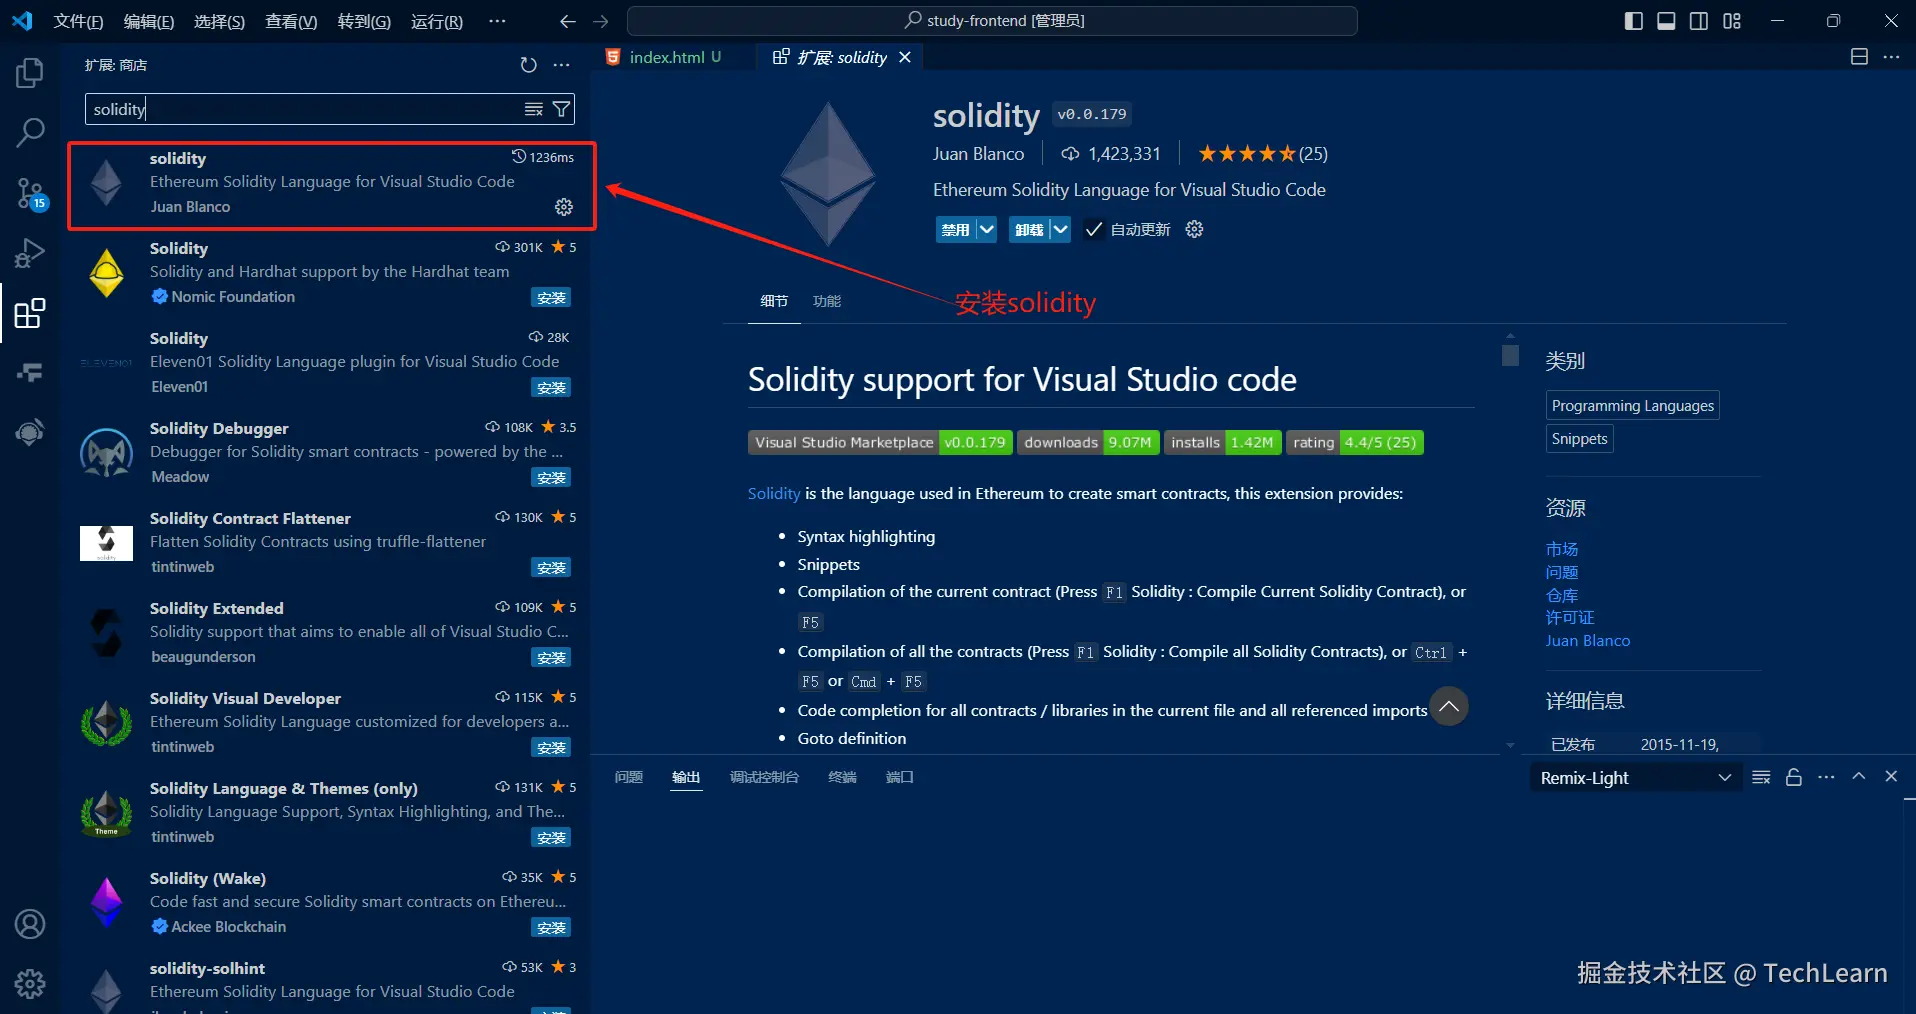Open output panel more actions ellipsis
Image resolution: width=1916 pixels, height=1014 pixels.
(x=1826, y=777)
